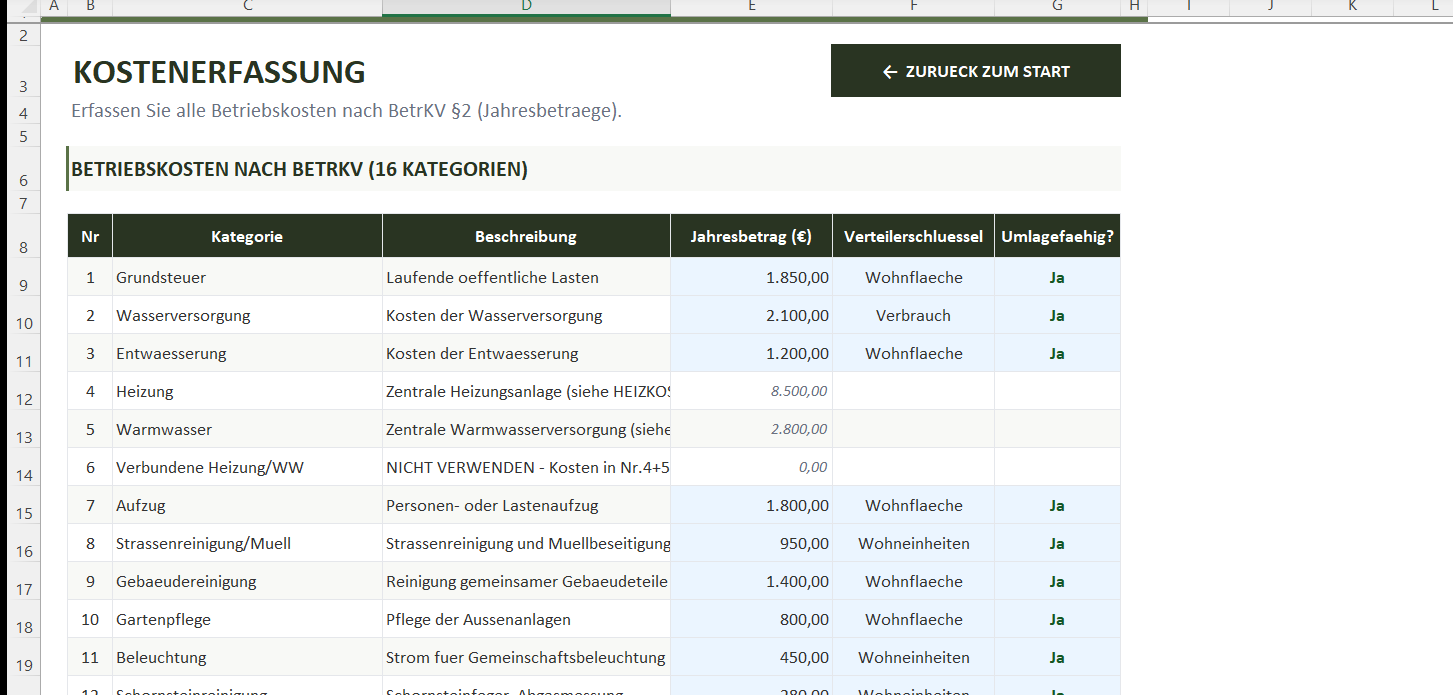Open Aufzug Umlagefaehig Ja cell

tap(1057, 505)
